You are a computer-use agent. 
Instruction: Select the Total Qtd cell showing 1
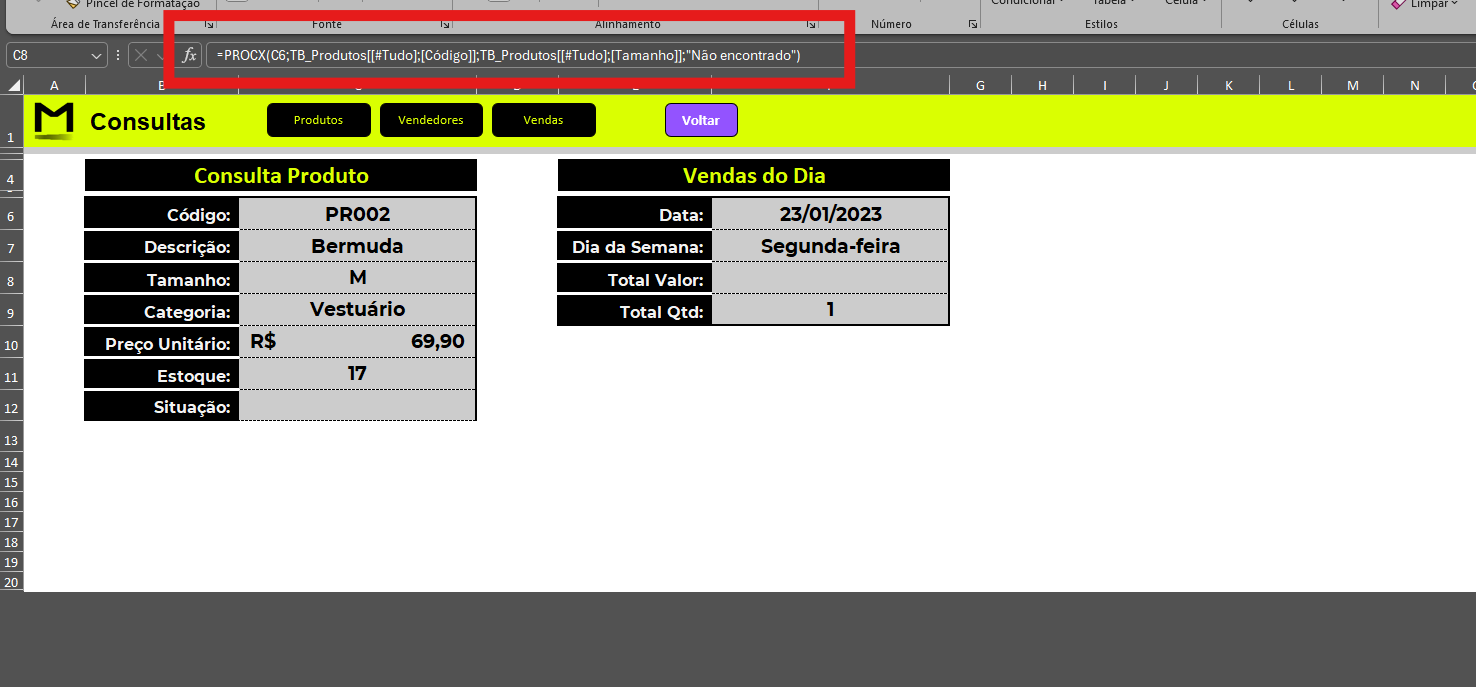(830, 310)
